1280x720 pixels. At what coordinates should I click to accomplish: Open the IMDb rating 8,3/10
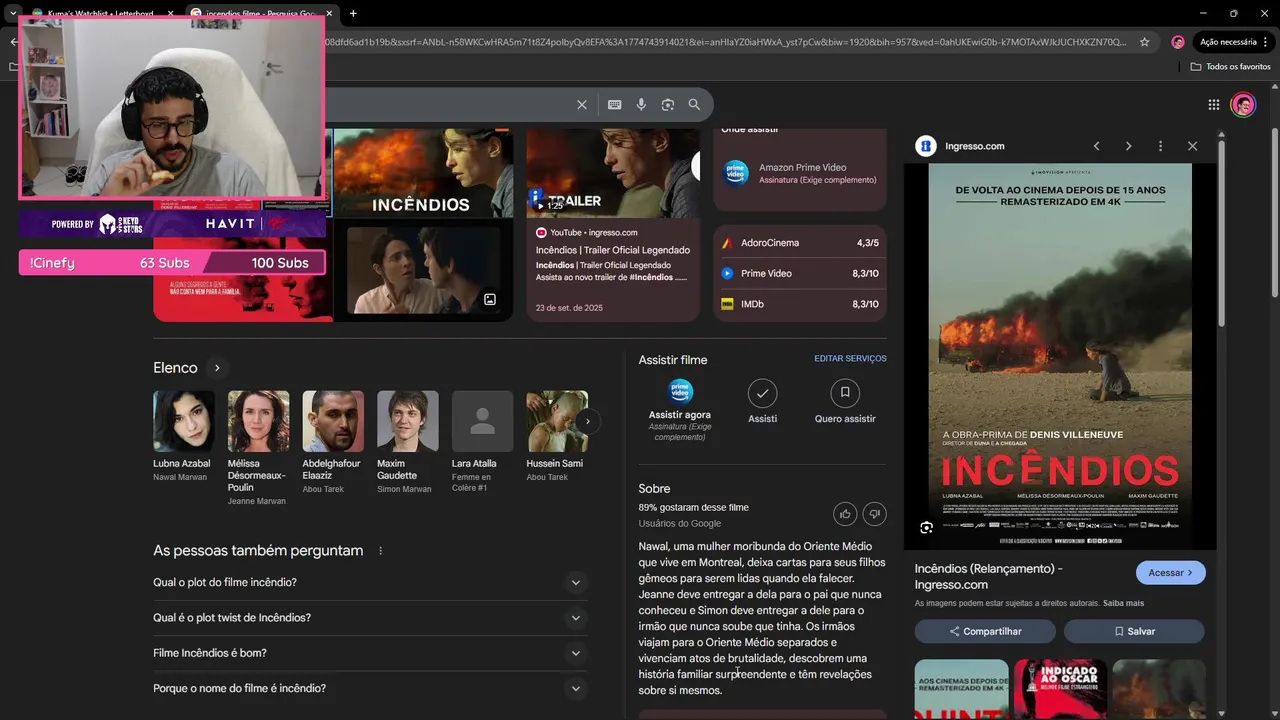point(800,304)
